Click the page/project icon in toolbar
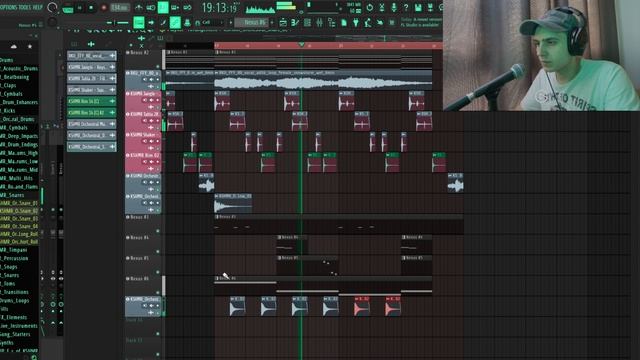 [344, 22]
